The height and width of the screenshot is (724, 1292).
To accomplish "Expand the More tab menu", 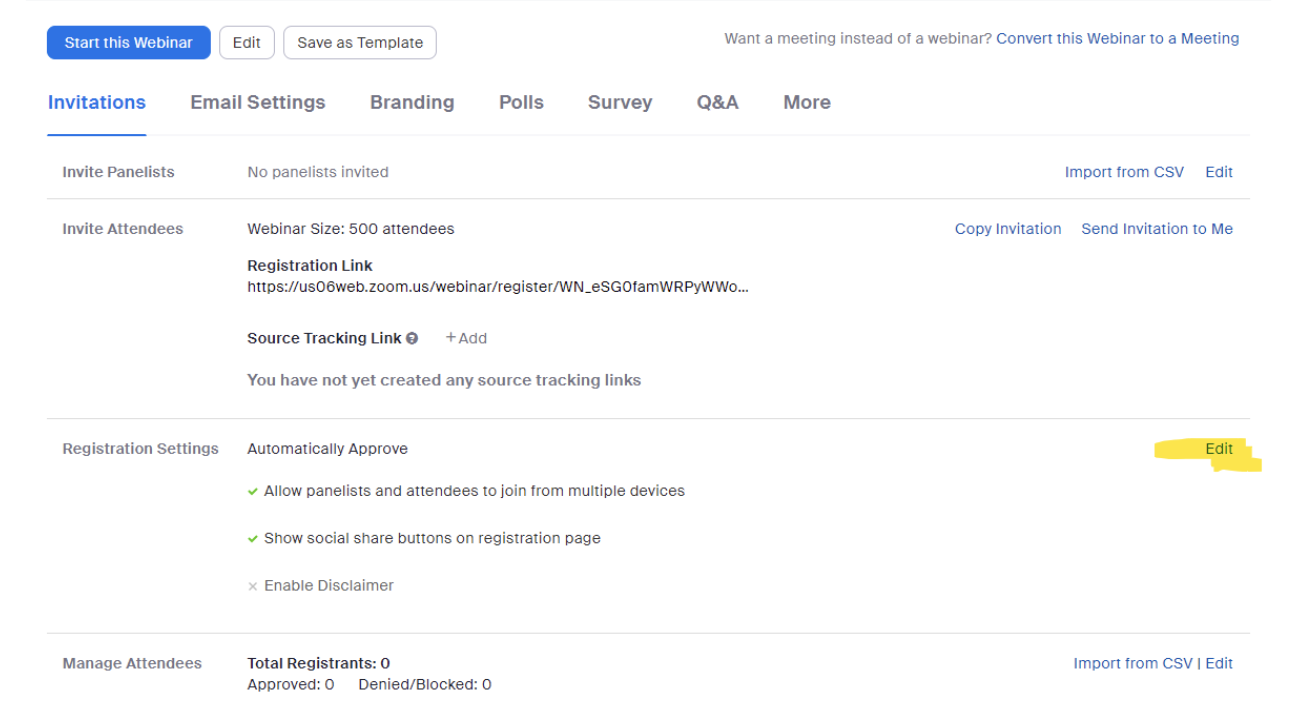I will [807, 102].
